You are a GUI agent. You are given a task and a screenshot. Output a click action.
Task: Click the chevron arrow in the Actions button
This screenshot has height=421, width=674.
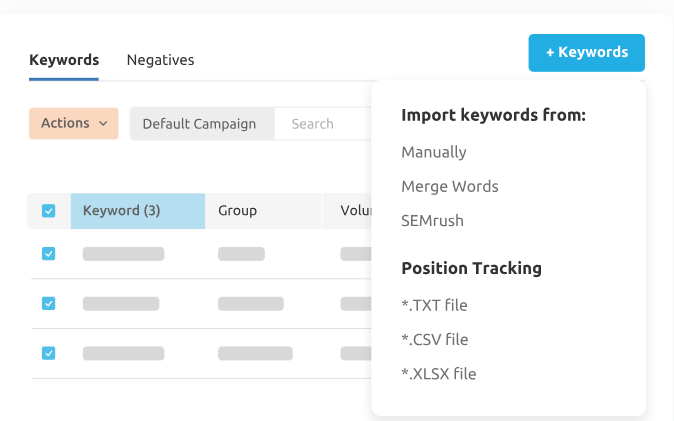coord(102,124)
